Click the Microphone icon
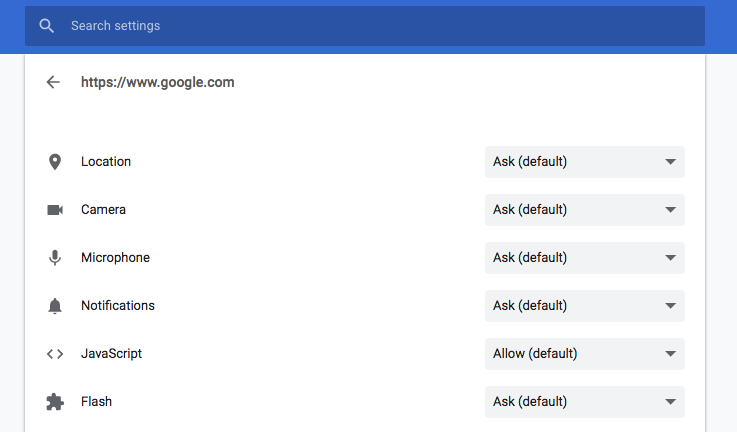 pyautogui.click(x=55, y=258)
